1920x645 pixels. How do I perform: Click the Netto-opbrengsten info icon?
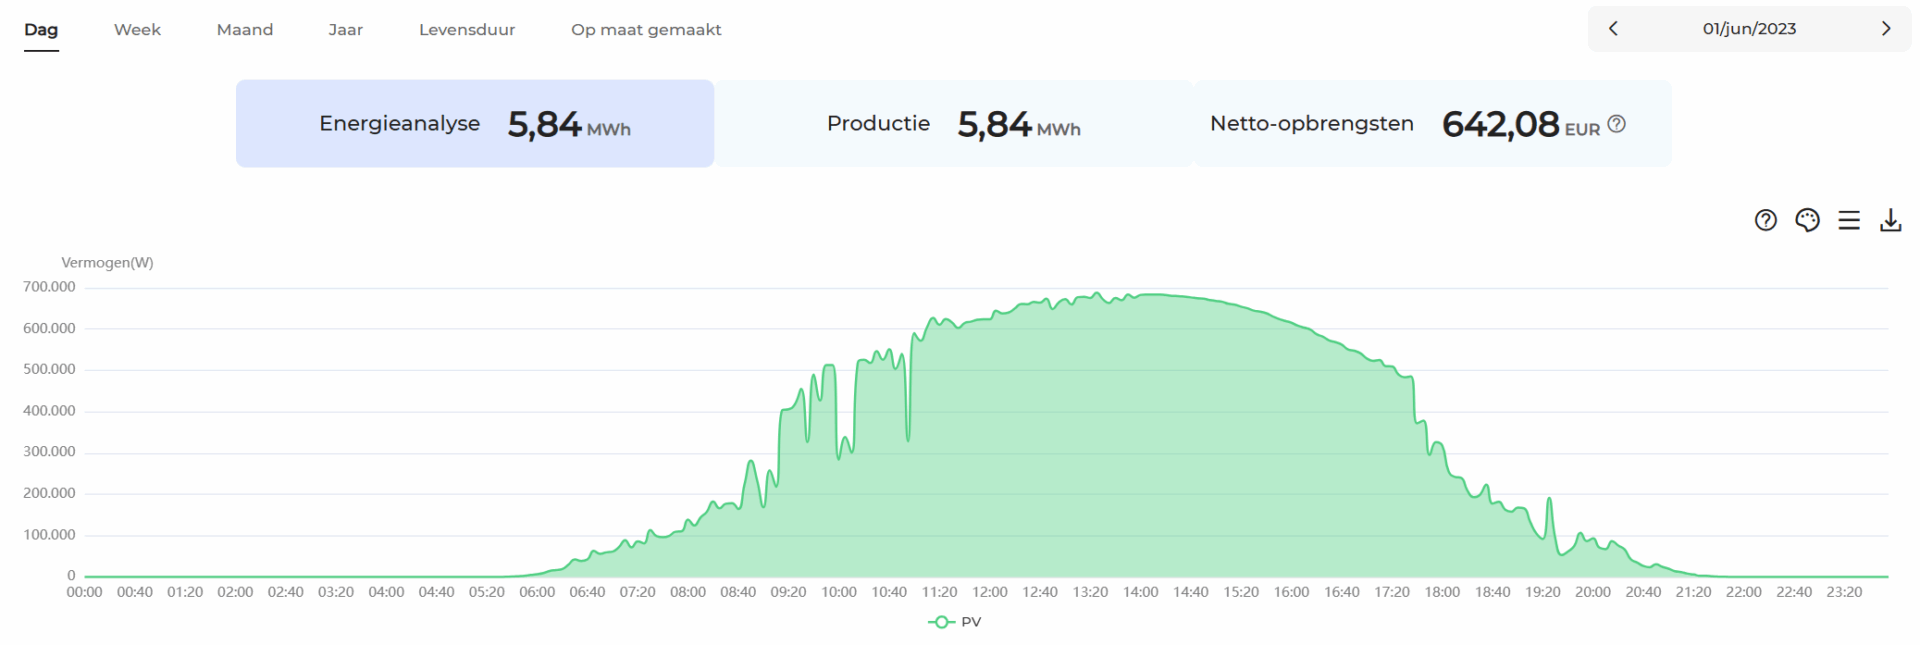(x=1616, y=124)
